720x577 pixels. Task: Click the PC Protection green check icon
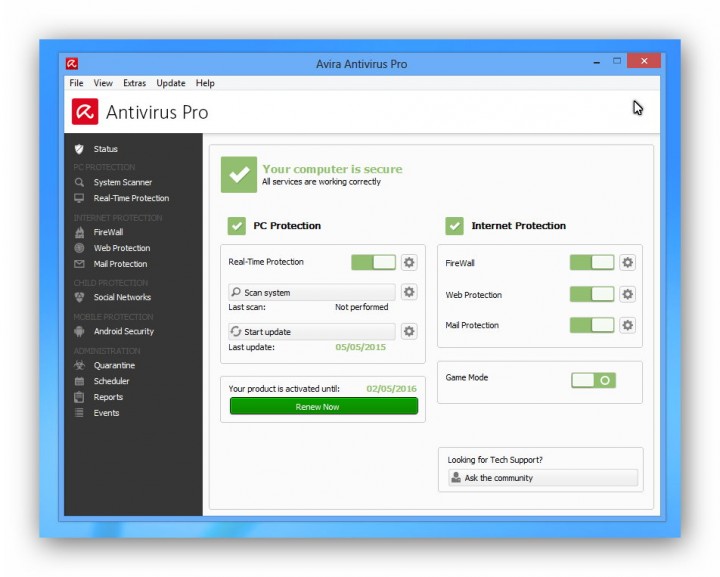236,226
